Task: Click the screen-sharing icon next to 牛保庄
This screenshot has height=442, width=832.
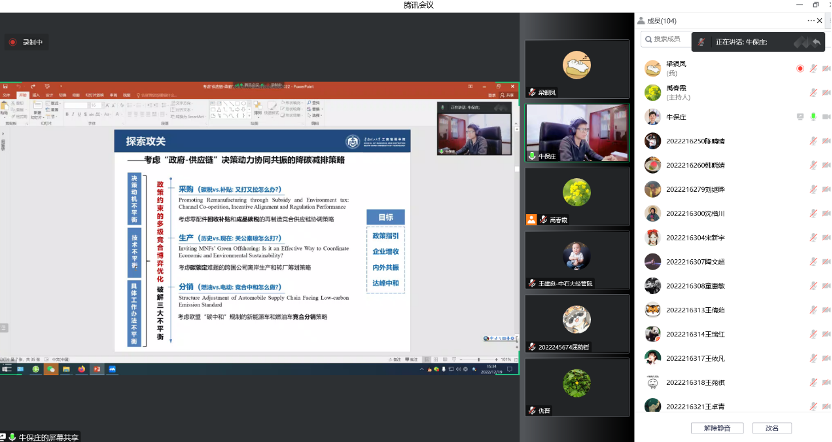Action: [800, 116]
